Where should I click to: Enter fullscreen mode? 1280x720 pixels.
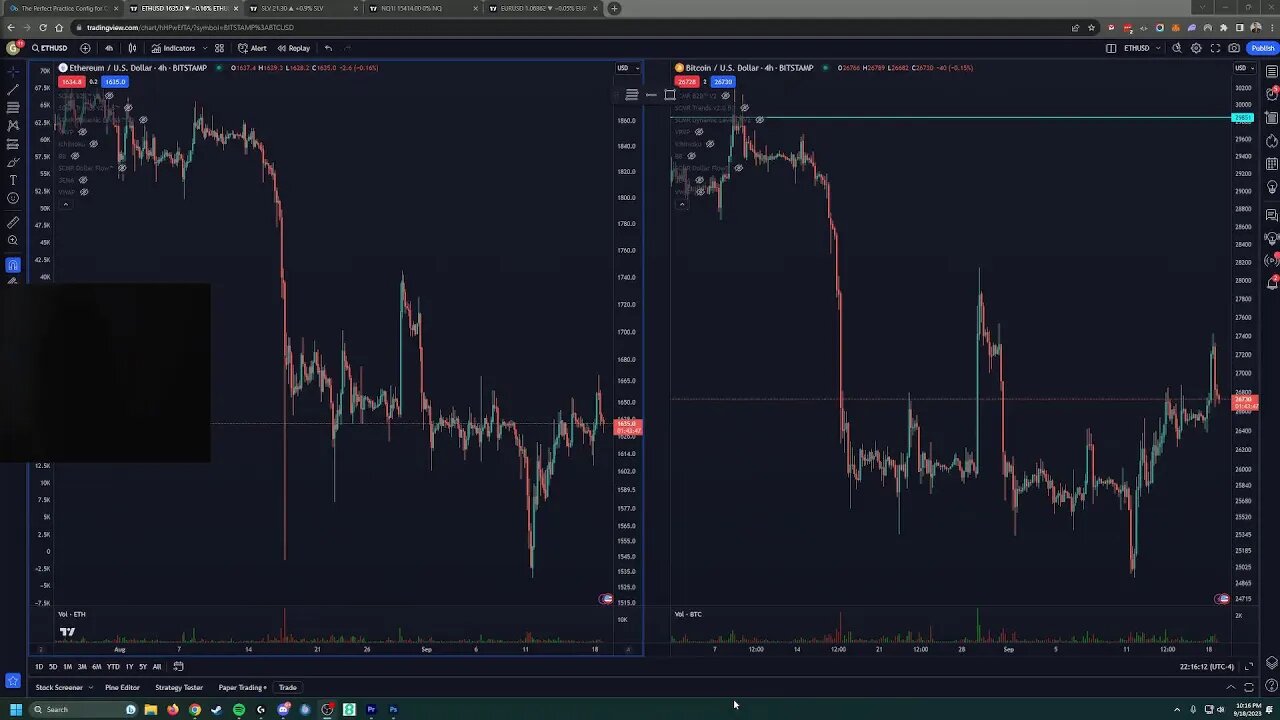[1215, 48]
